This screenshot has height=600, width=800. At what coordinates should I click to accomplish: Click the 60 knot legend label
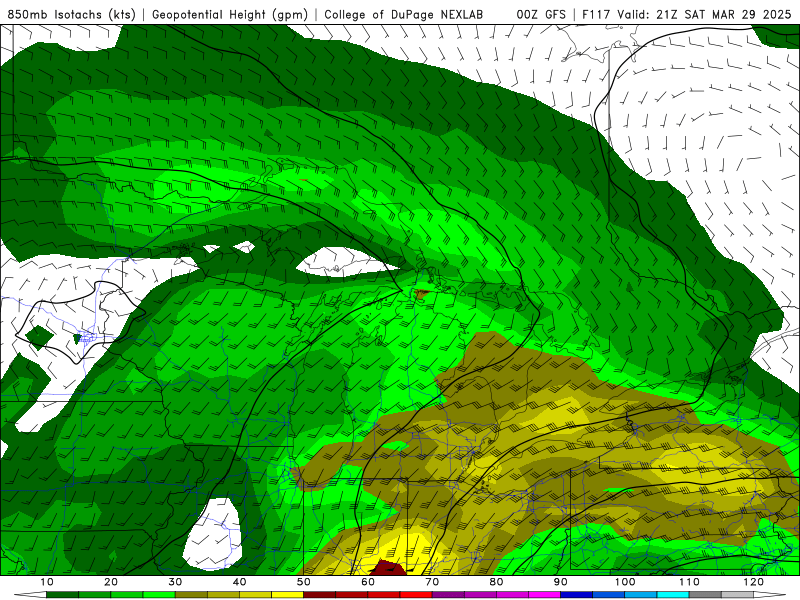[368, 582]
